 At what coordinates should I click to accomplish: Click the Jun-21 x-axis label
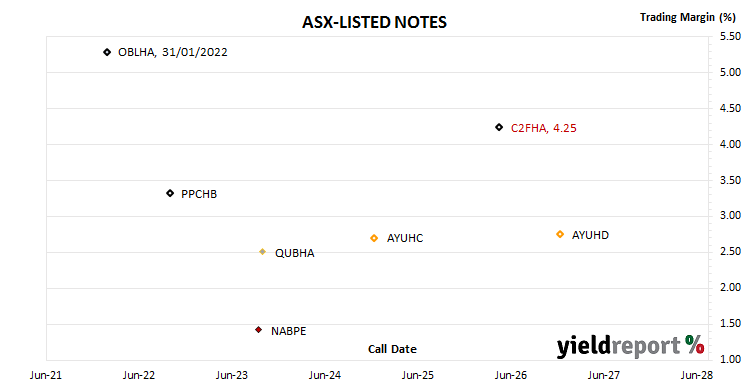click(46, 375)
